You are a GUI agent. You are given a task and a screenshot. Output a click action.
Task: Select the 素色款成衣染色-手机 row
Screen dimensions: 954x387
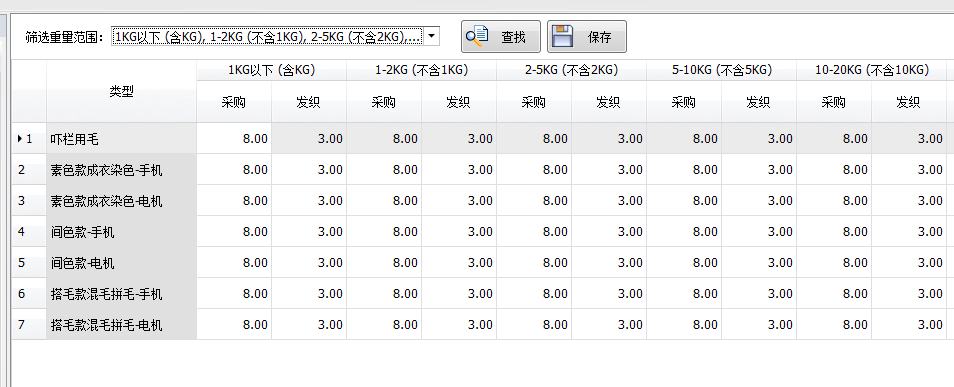122,170
